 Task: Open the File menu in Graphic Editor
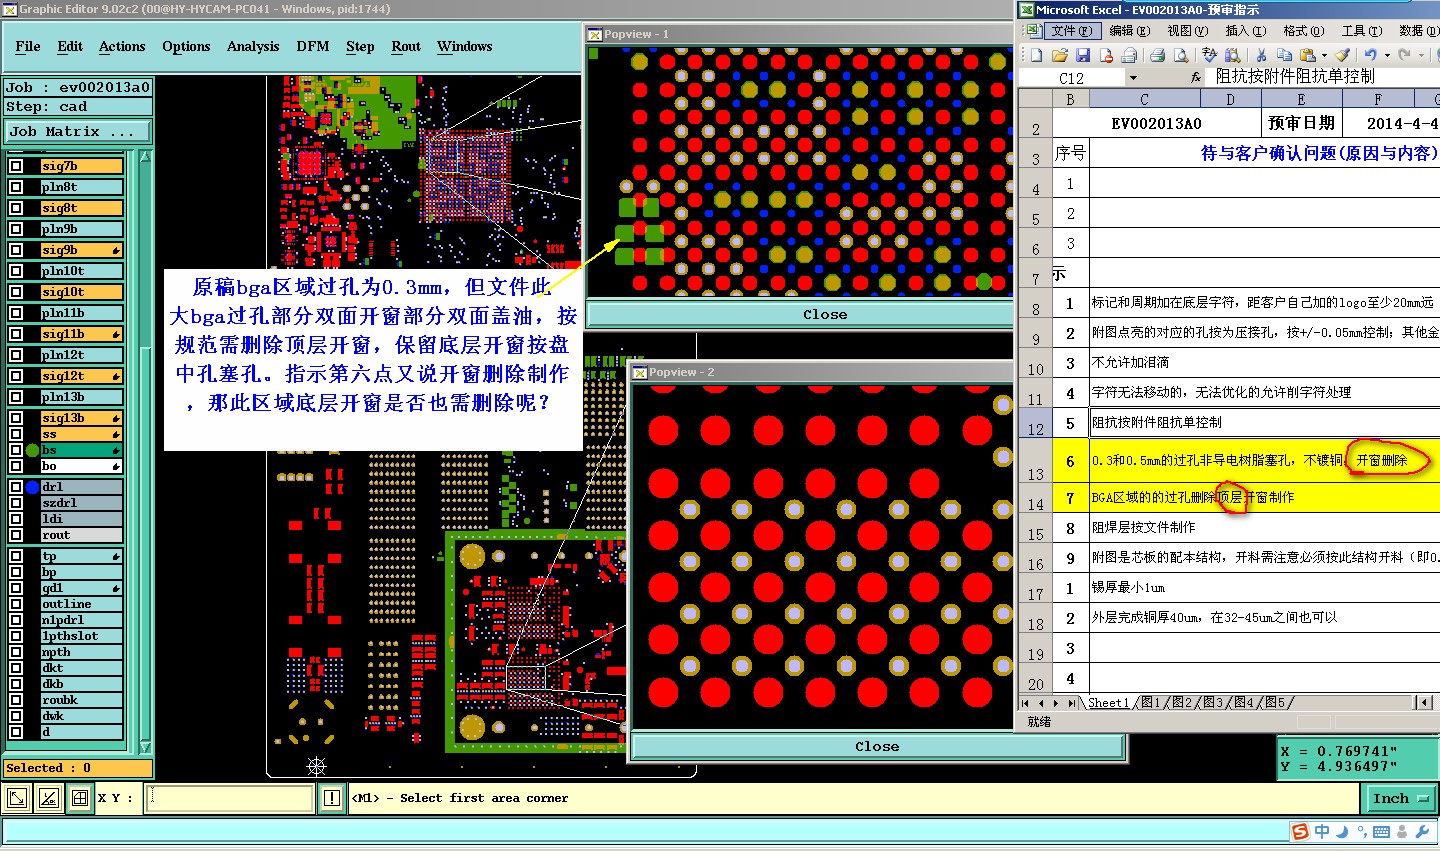click(28, 46)
